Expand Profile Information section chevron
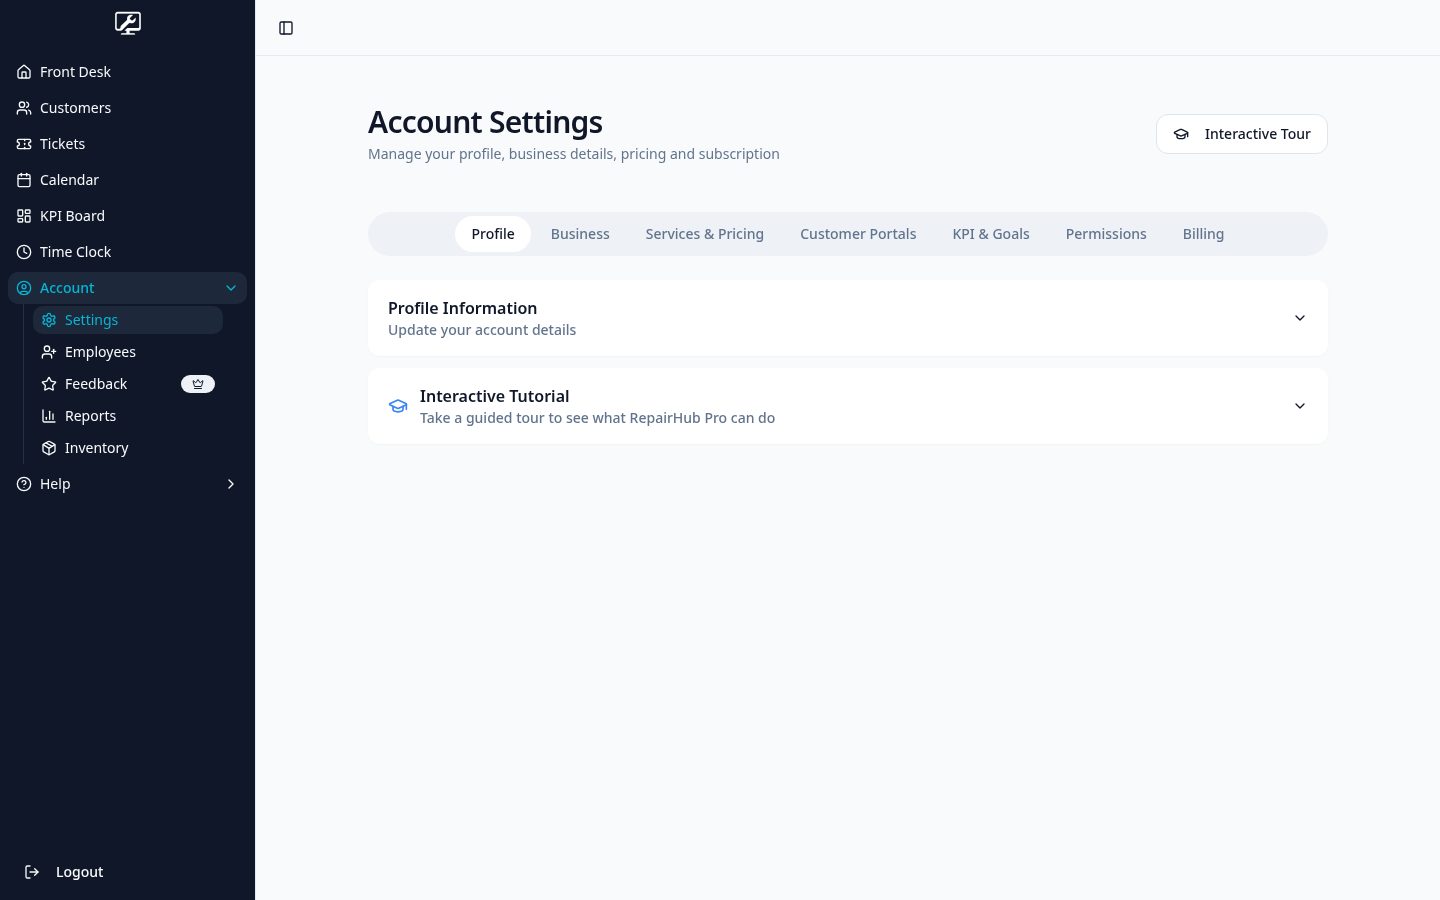 tap(1300, 318)
